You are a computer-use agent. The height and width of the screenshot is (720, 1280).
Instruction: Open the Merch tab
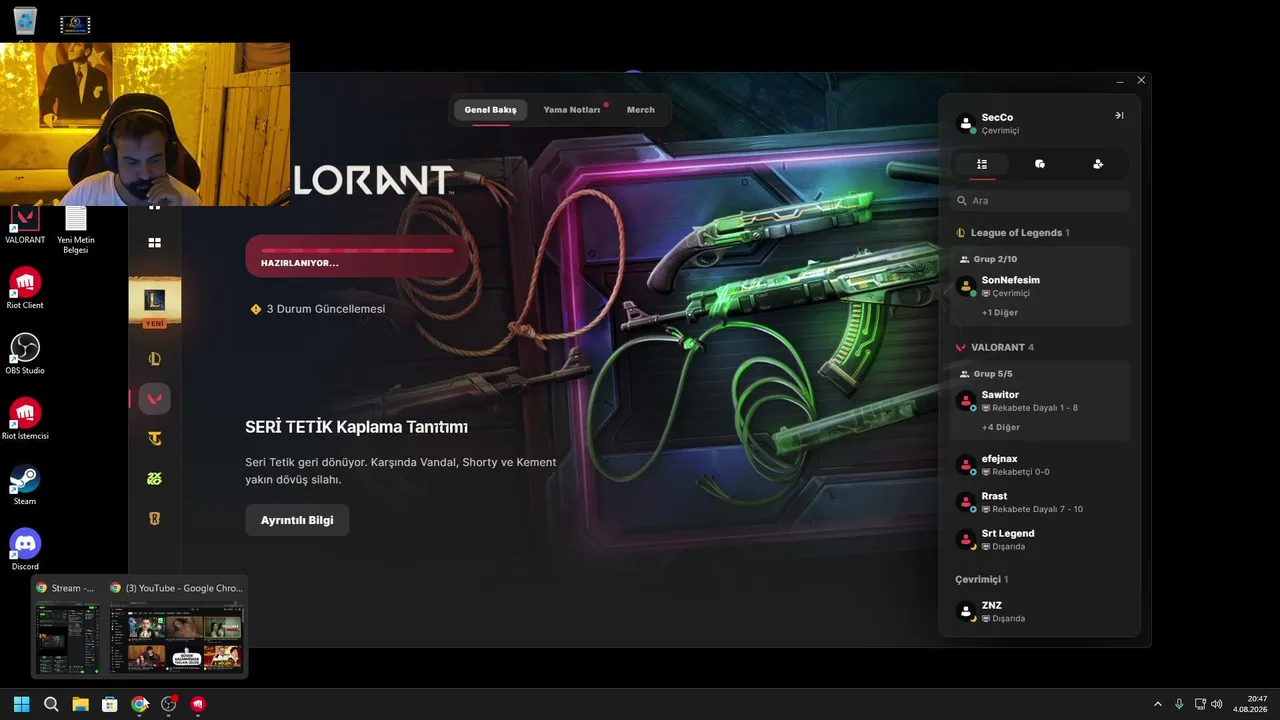[641, 110]
